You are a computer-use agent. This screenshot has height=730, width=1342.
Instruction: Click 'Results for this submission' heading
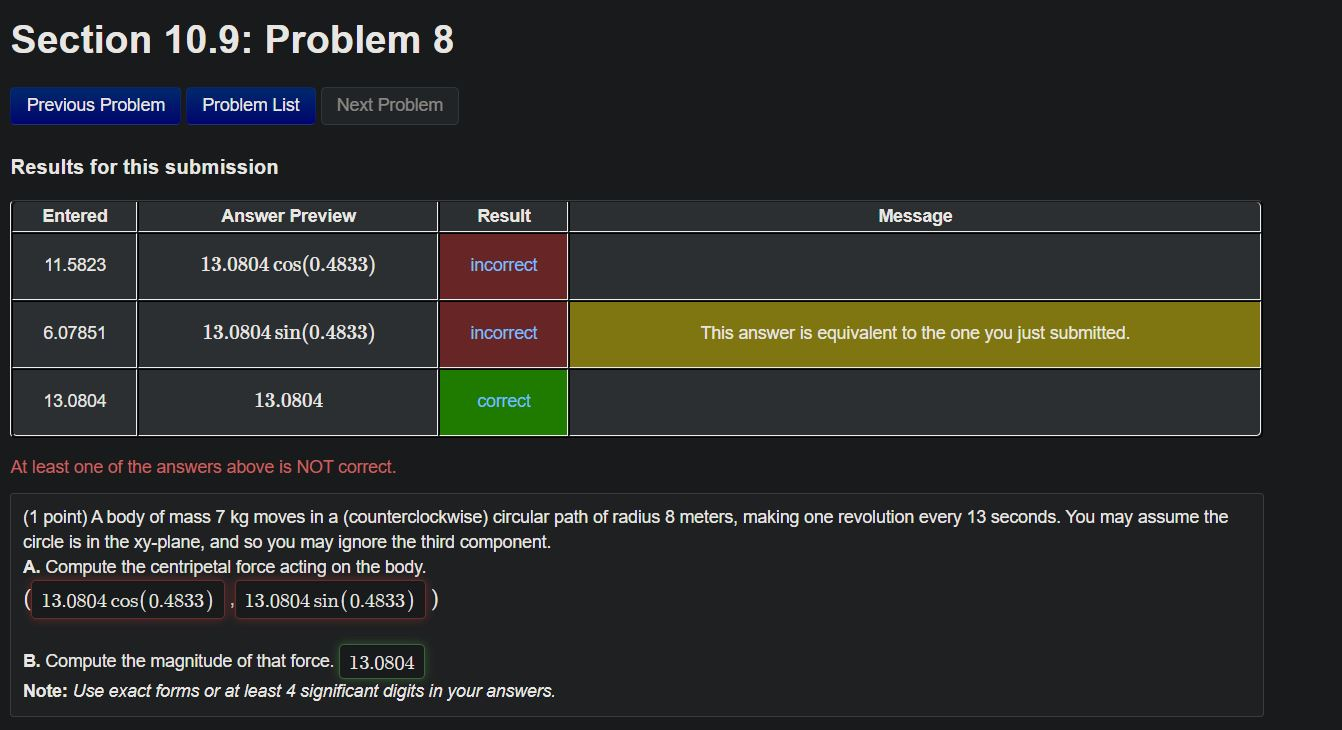click(x=145, y=167)
